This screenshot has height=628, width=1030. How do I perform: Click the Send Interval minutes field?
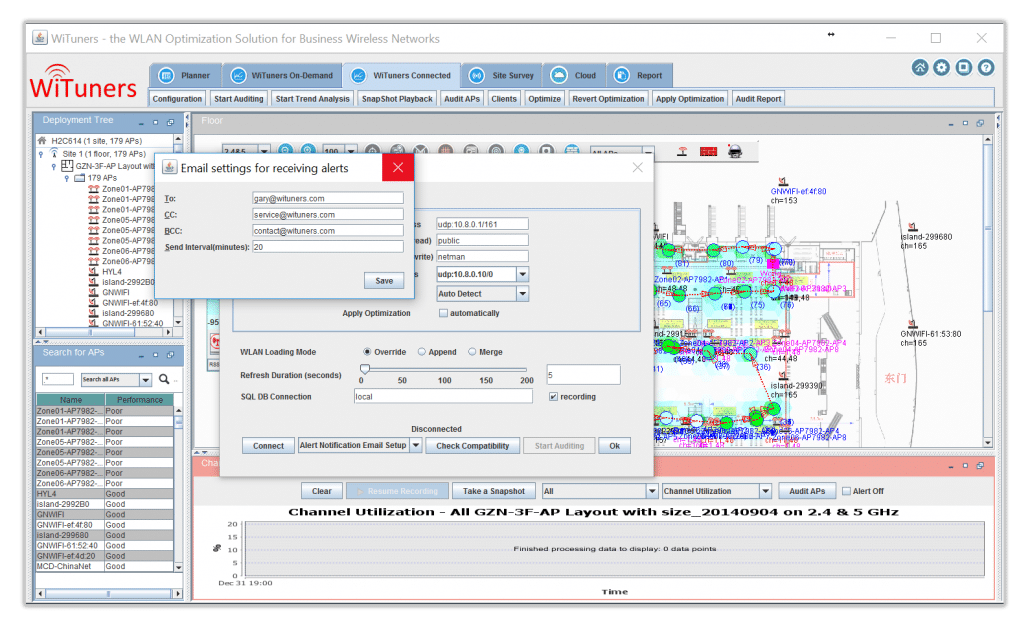[x=328, y=247]
